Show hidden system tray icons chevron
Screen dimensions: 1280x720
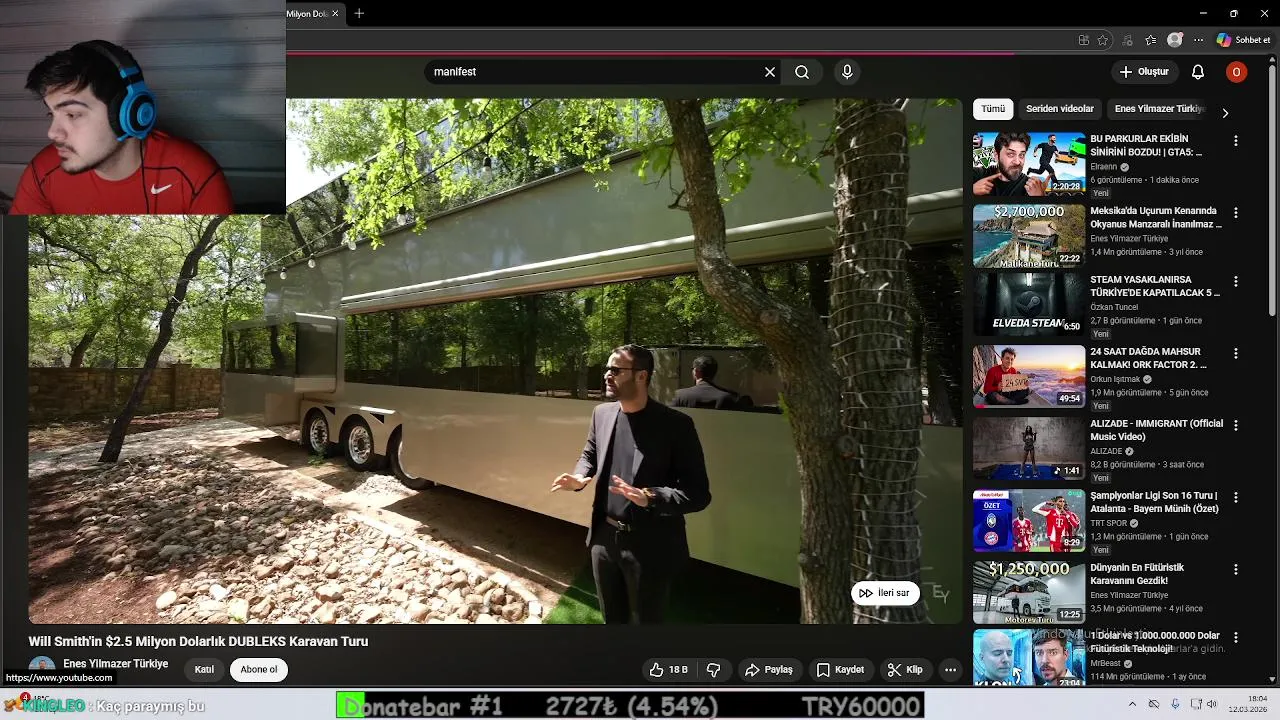coord(1132,704)
